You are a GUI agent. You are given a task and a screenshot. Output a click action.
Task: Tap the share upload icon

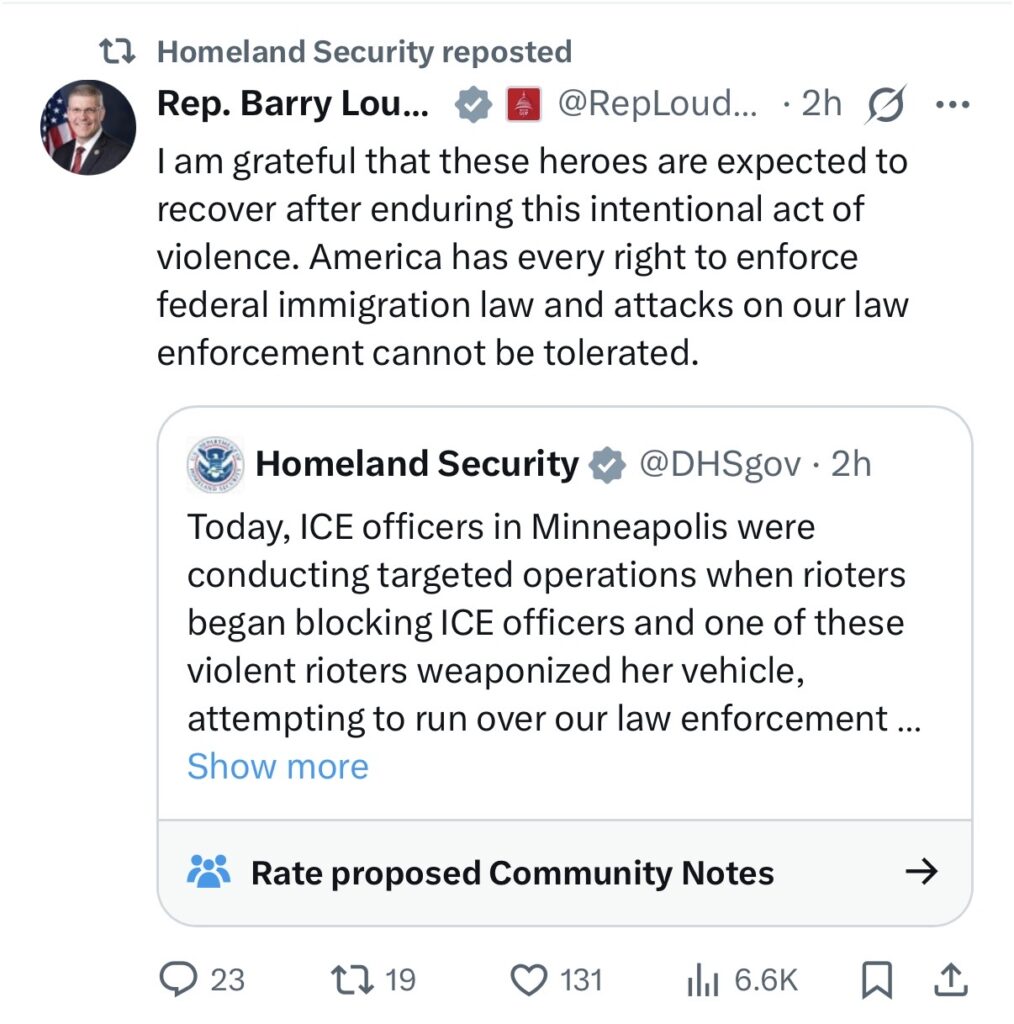coord(952,980)
